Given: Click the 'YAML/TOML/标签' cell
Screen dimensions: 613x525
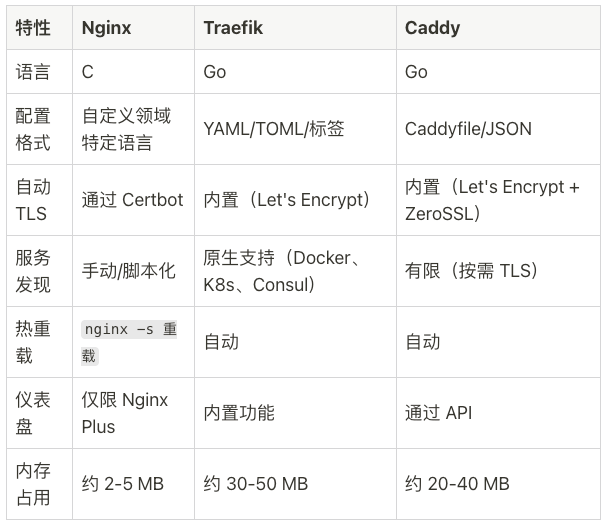Looking at the screenshot, I should (273, 129).
